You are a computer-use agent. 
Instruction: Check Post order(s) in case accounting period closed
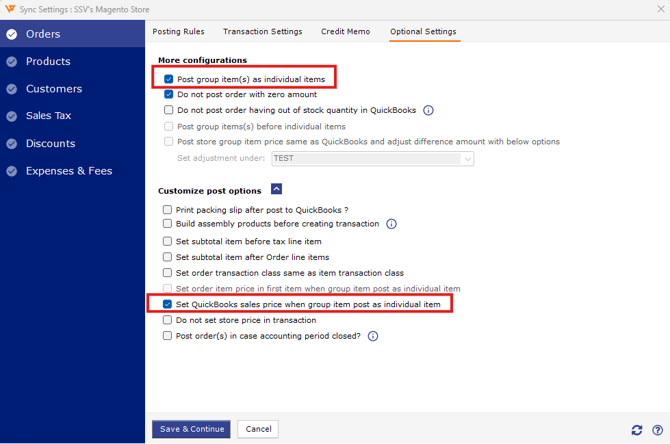click(168, 335)
